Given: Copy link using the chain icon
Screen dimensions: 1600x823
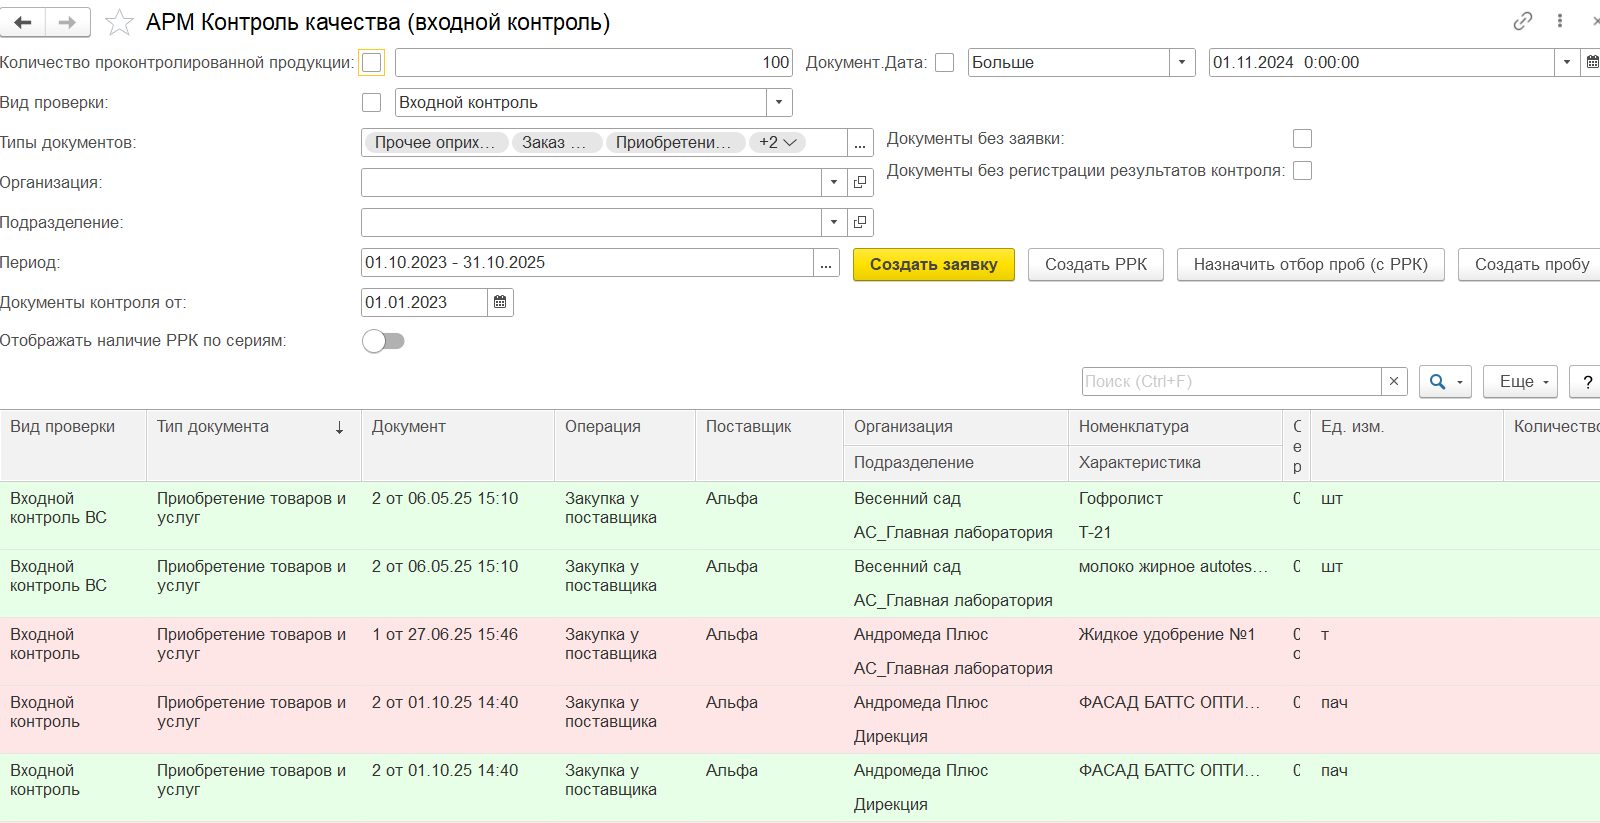Looking at the screenshot, I should click(1523, 21).
